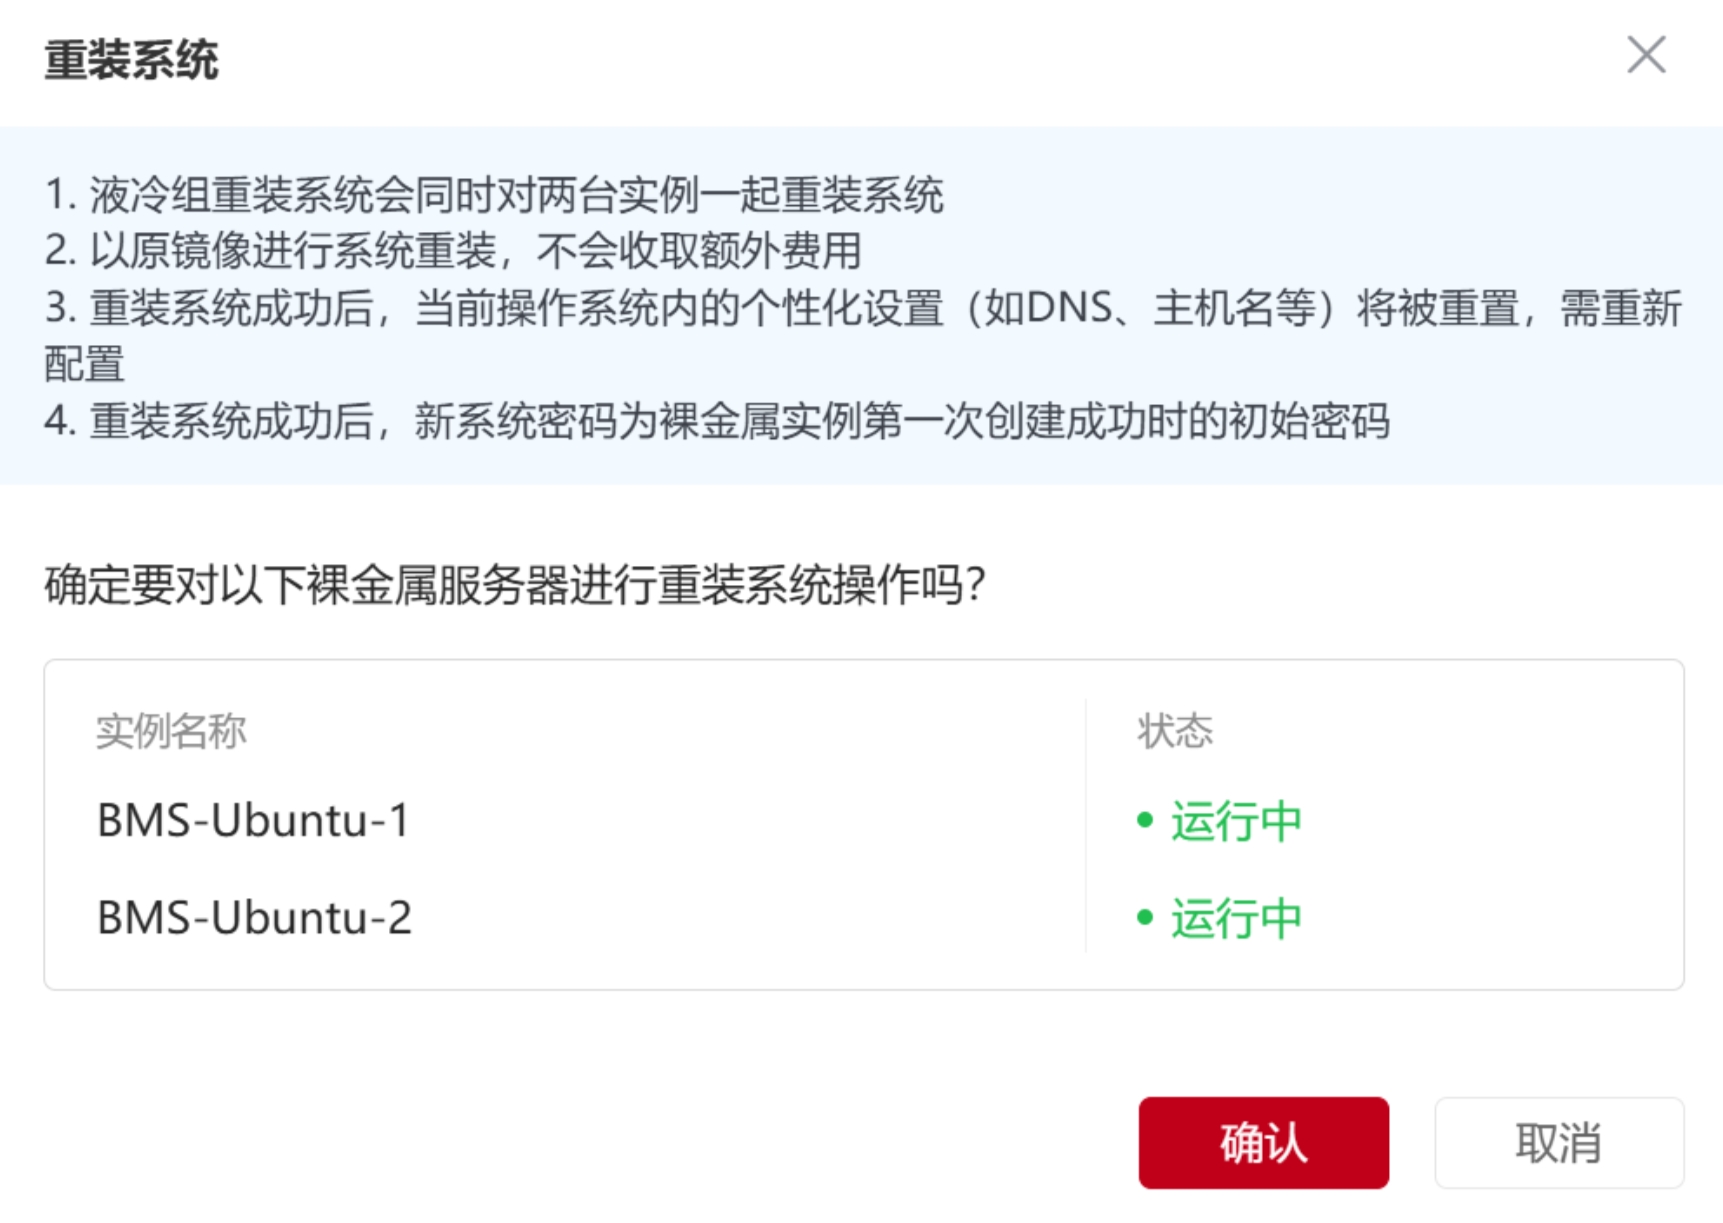Click the green status dot for BMS-Ubuntu-2
The width and height of the screenshot is (1723, 1223).
(1146, 918)
